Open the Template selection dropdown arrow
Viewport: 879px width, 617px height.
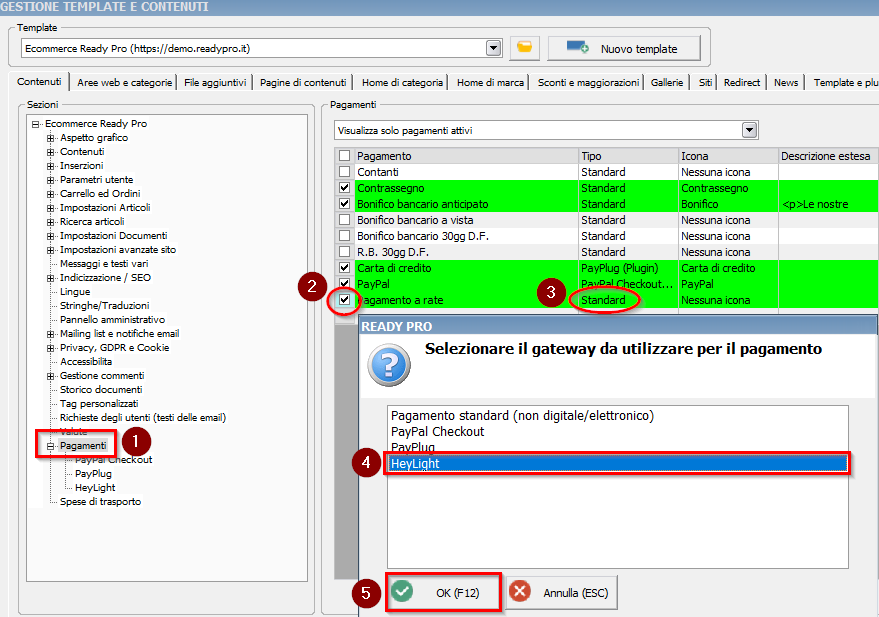tap(493, 48)
